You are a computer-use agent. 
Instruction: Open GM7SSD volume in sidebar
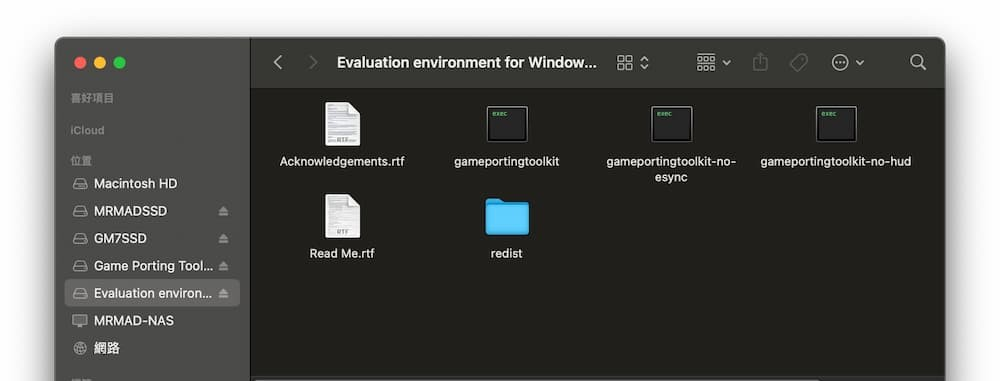[x=152, y=239]
